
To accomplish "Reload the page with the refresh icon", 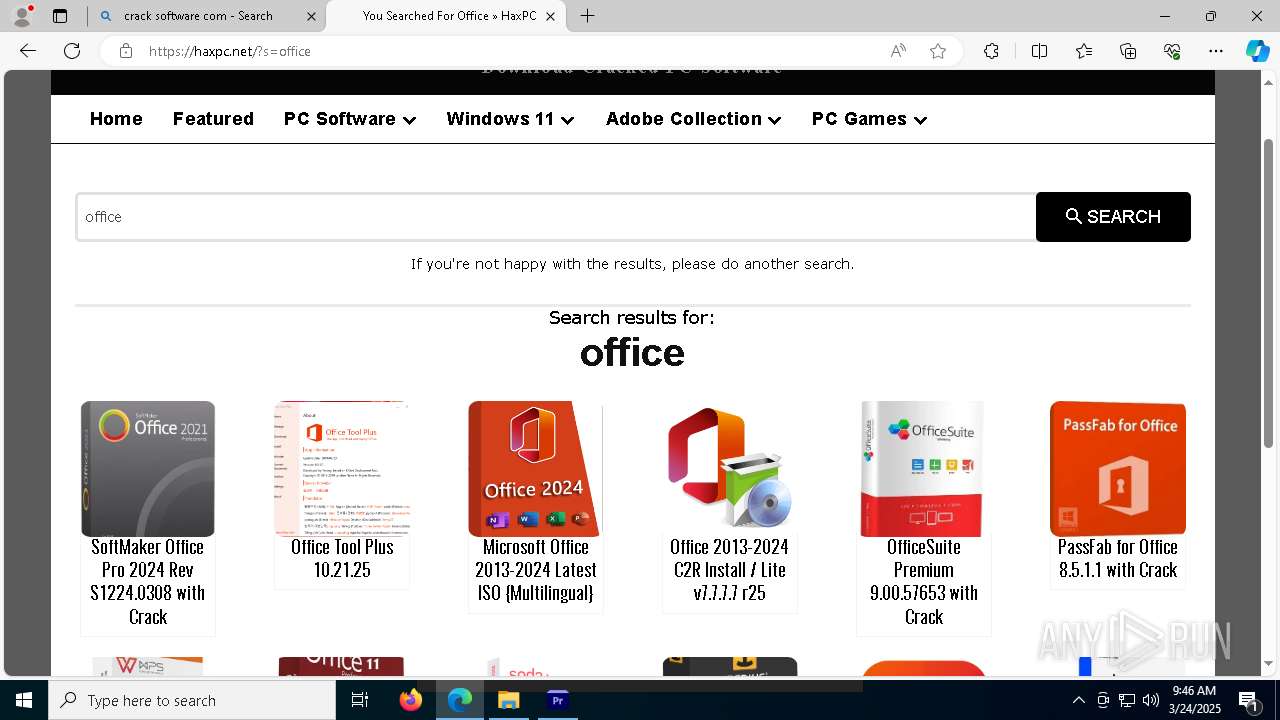I will point(72,51).
